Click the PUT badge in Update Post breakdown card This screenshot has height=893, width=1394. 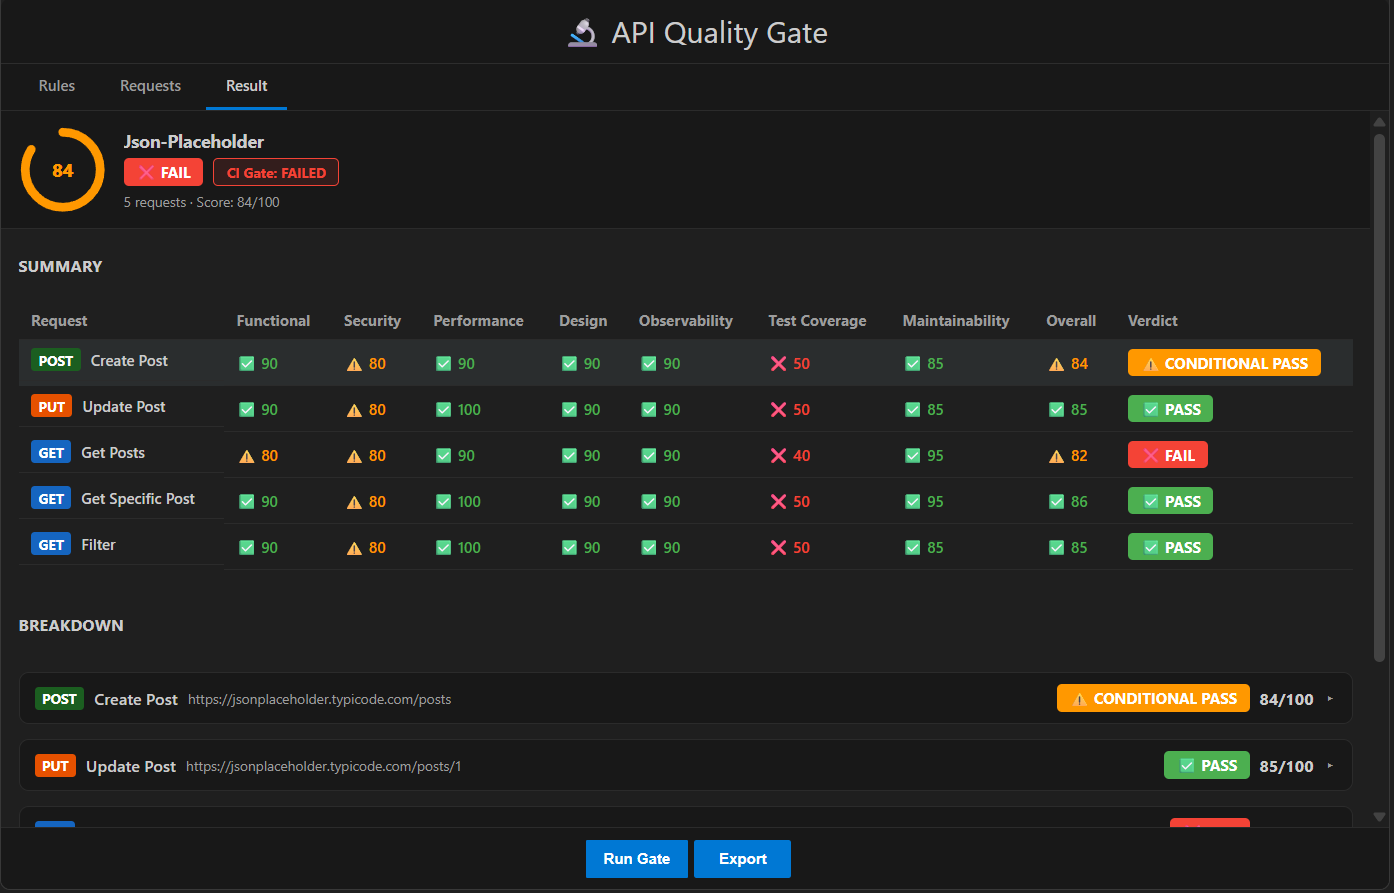pos(55,766)
